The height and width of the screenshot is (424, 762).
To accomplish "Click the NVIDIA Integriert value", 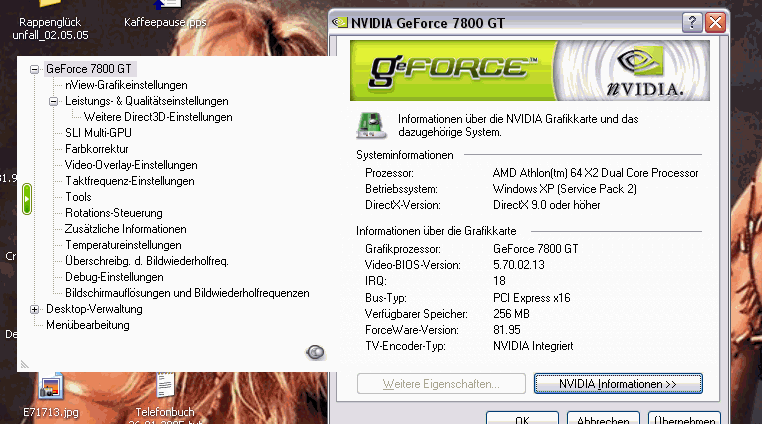I will click(533, 346).
